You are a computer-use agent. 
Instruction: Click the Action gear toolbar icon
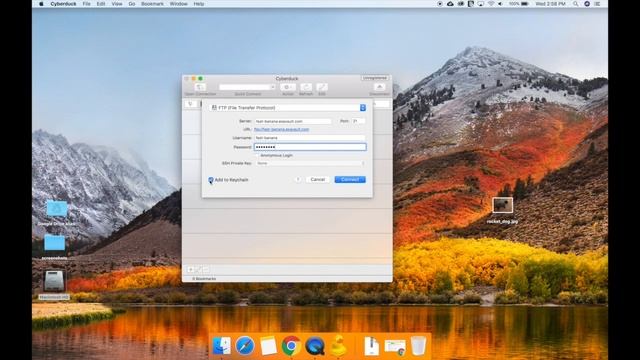click(x=287, y=87)
